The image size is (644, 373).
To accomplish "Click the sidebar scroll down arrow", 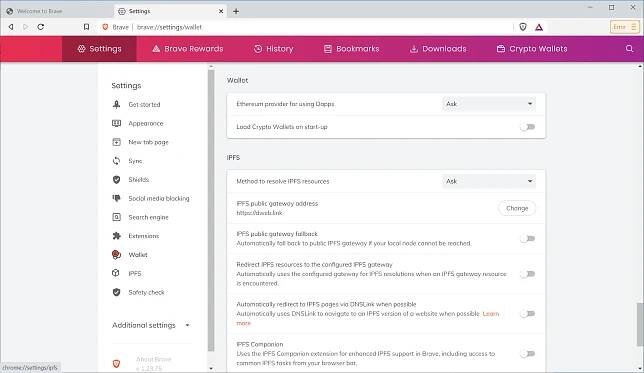I will (211, 368).
